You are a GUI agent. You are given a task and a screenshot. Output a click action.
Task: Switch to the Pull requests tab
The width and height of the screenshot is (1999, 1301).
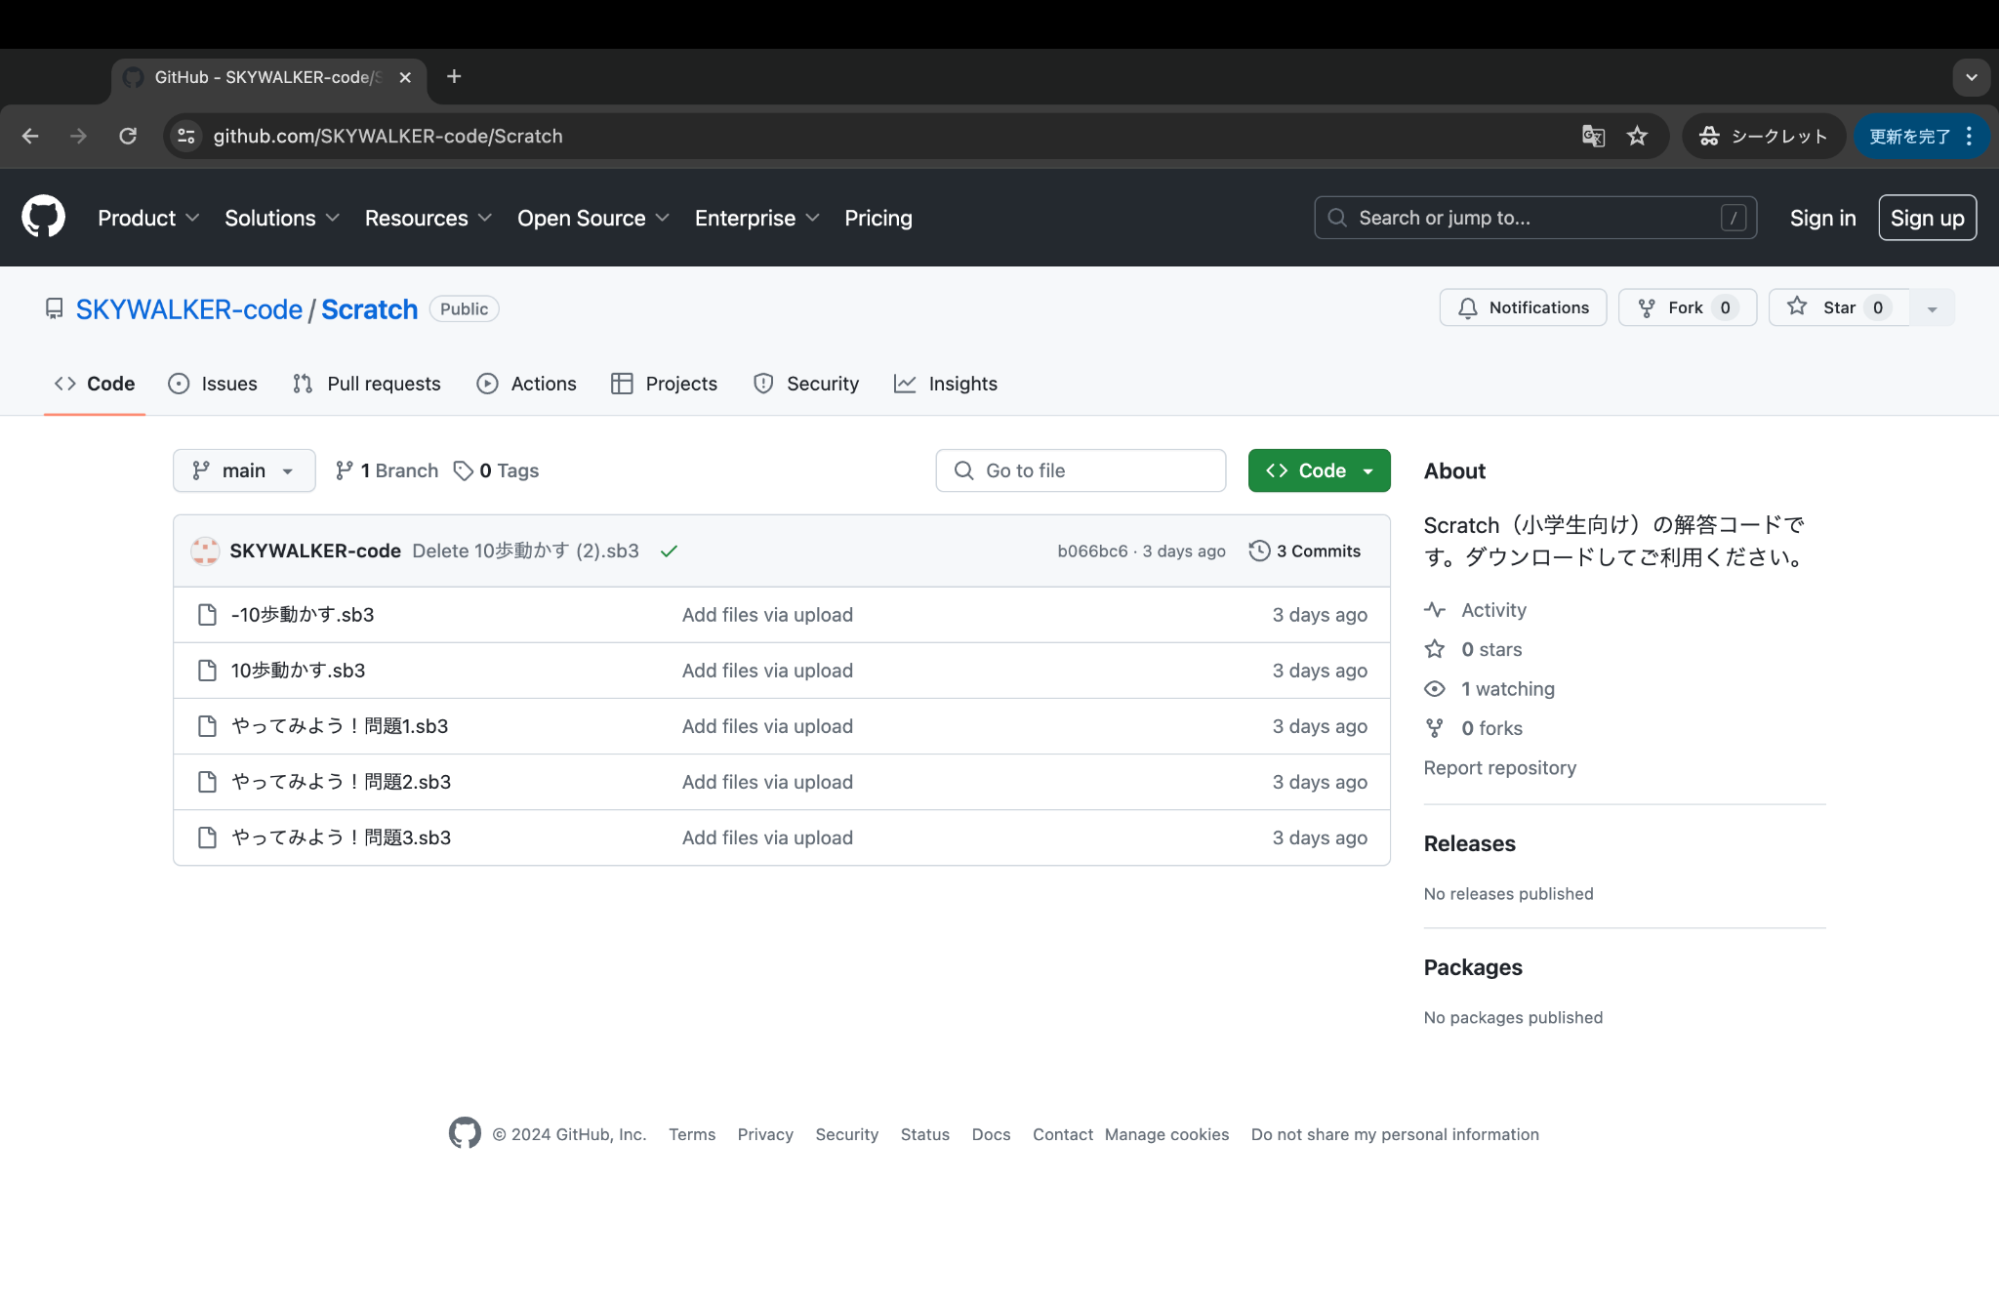click(x=366, y=384)
